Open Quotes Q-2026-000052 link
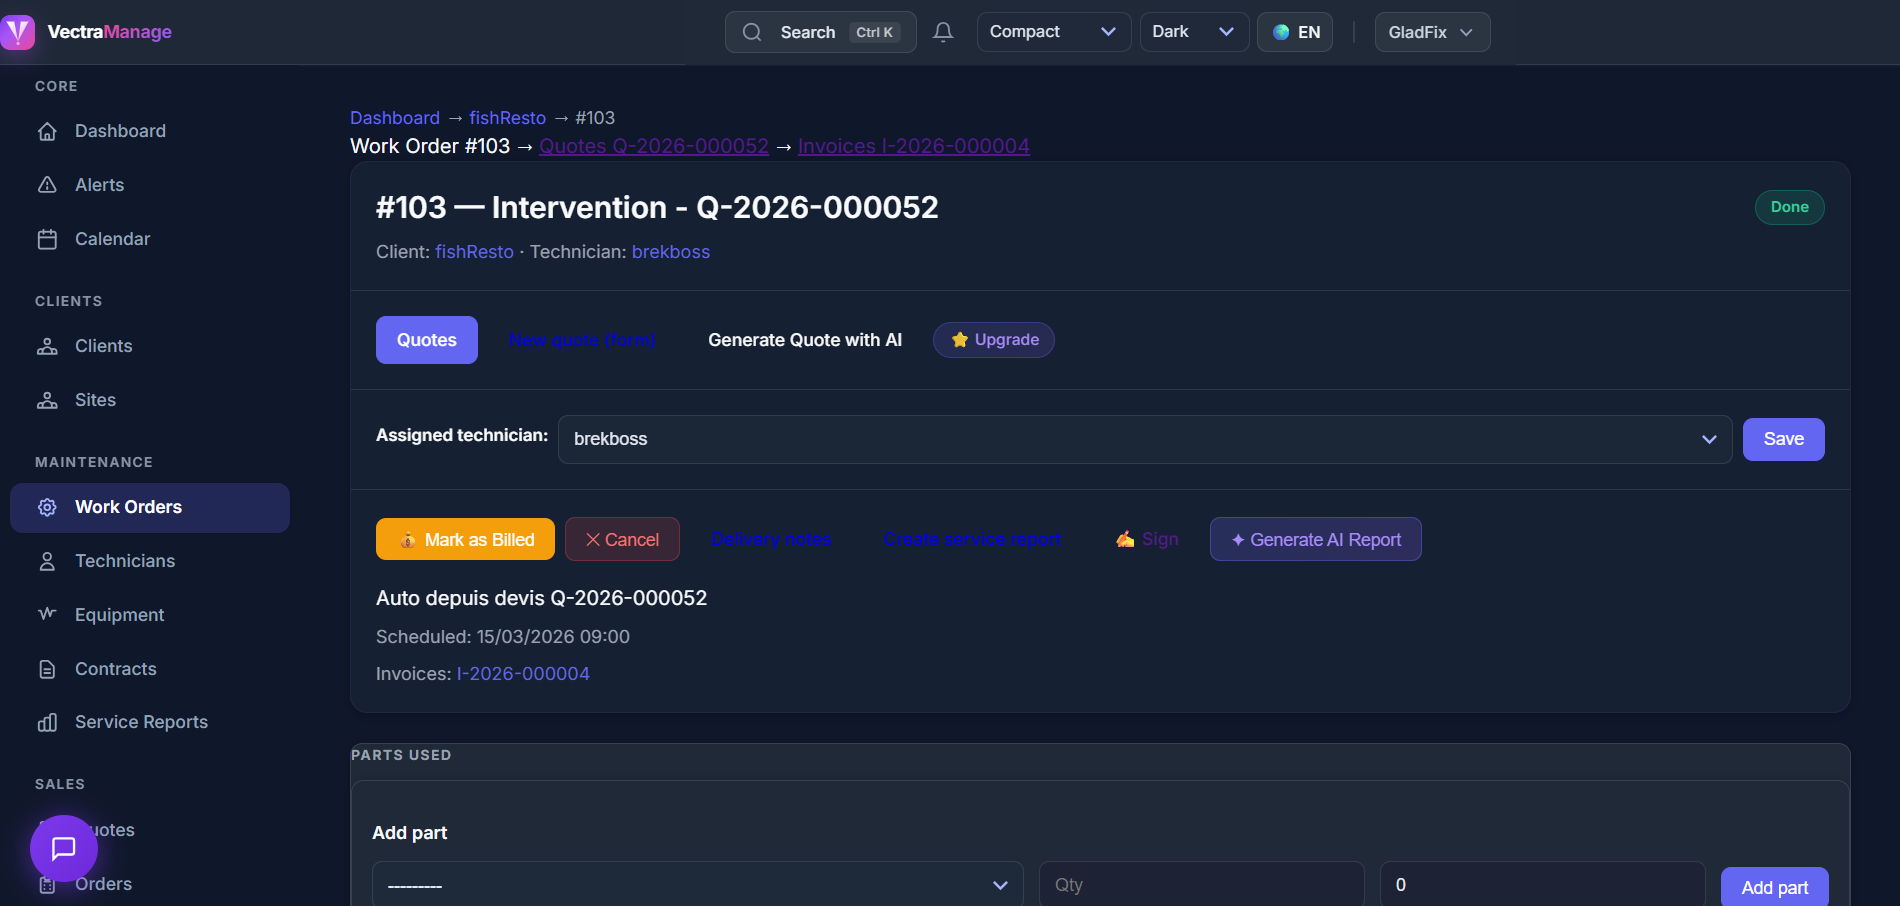The height and width of the screenshot is (906, 1900). (x=654, y=146)
